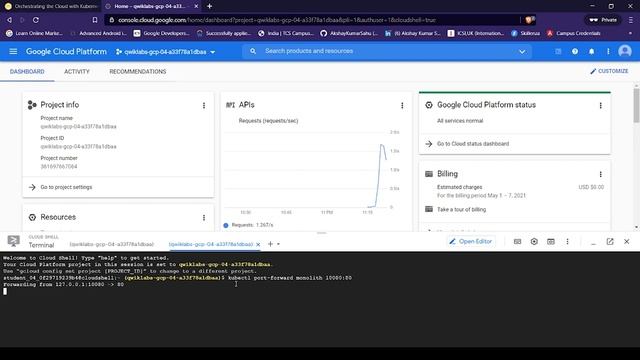Open APIs card options menu
This screenshot has height=360, width=640.
click(402, 105)
